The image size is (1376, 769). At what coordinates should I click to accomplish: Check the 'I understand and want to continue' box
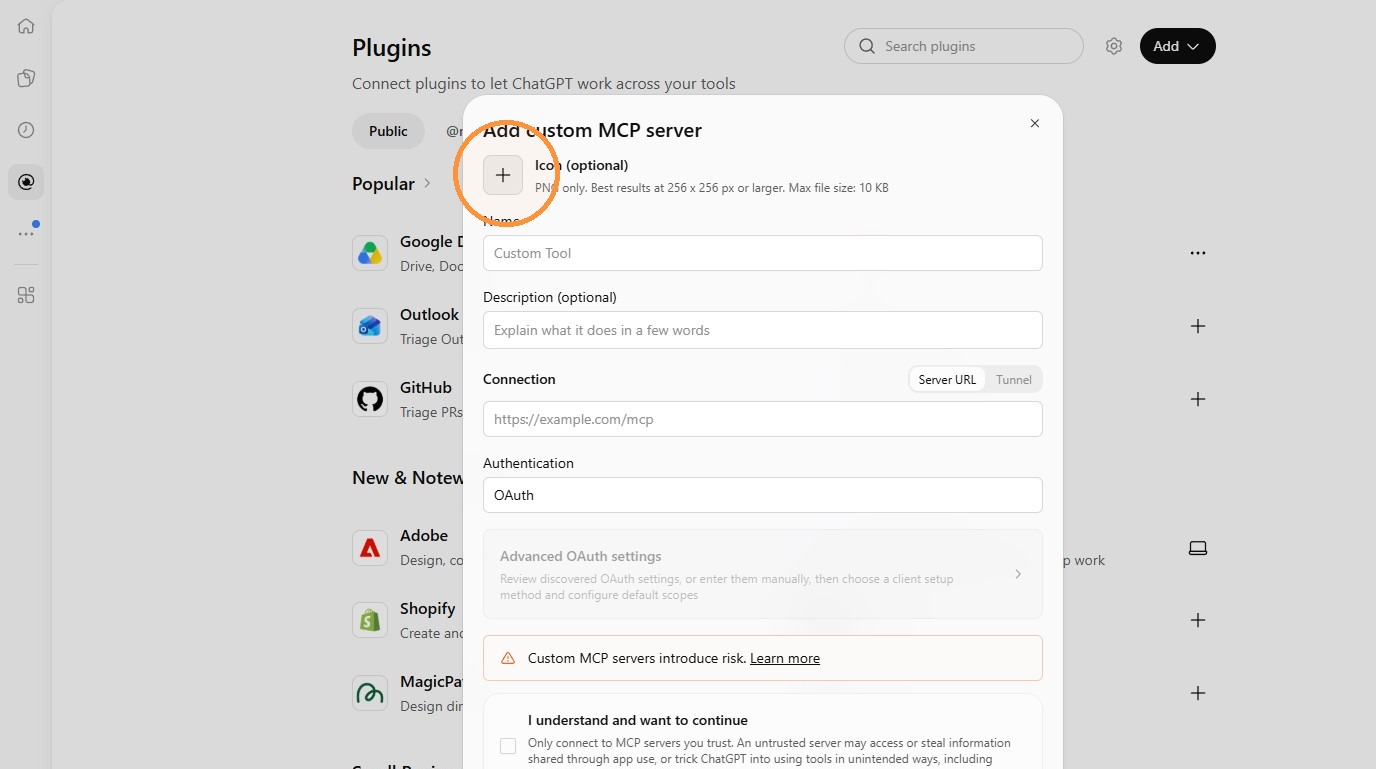pyautogui.click(x=508, y=746)
